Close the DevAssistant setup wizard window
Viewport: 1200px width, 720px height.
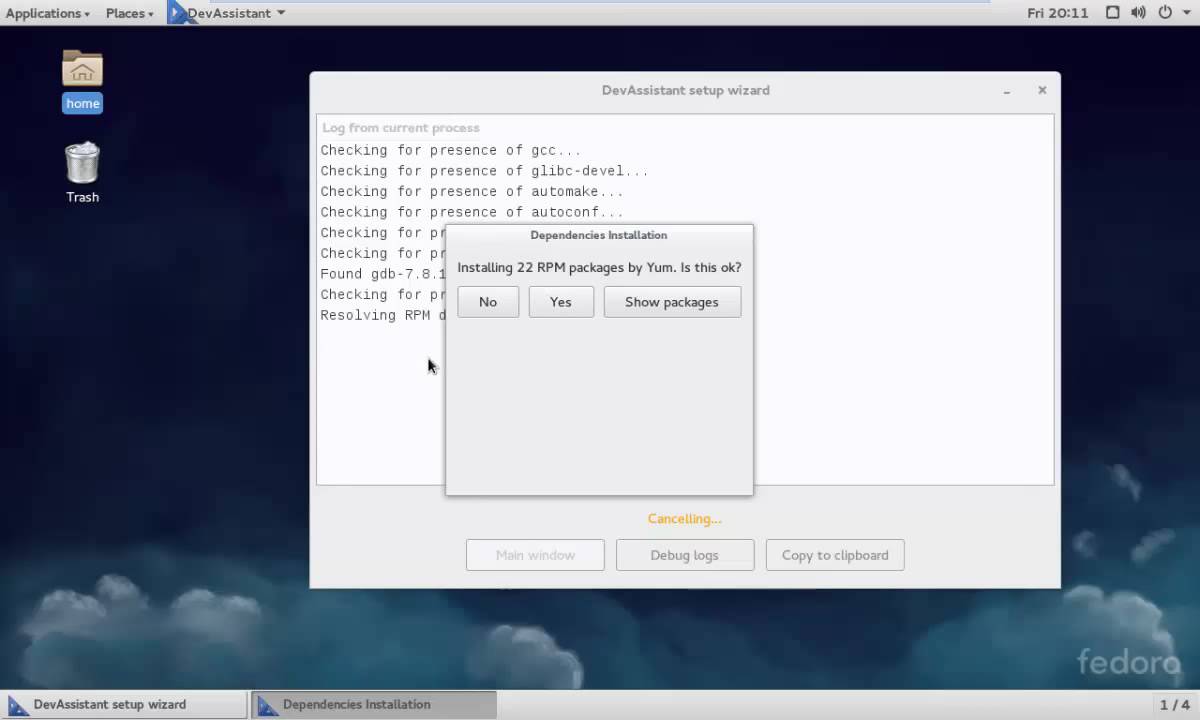[1042, 90]
